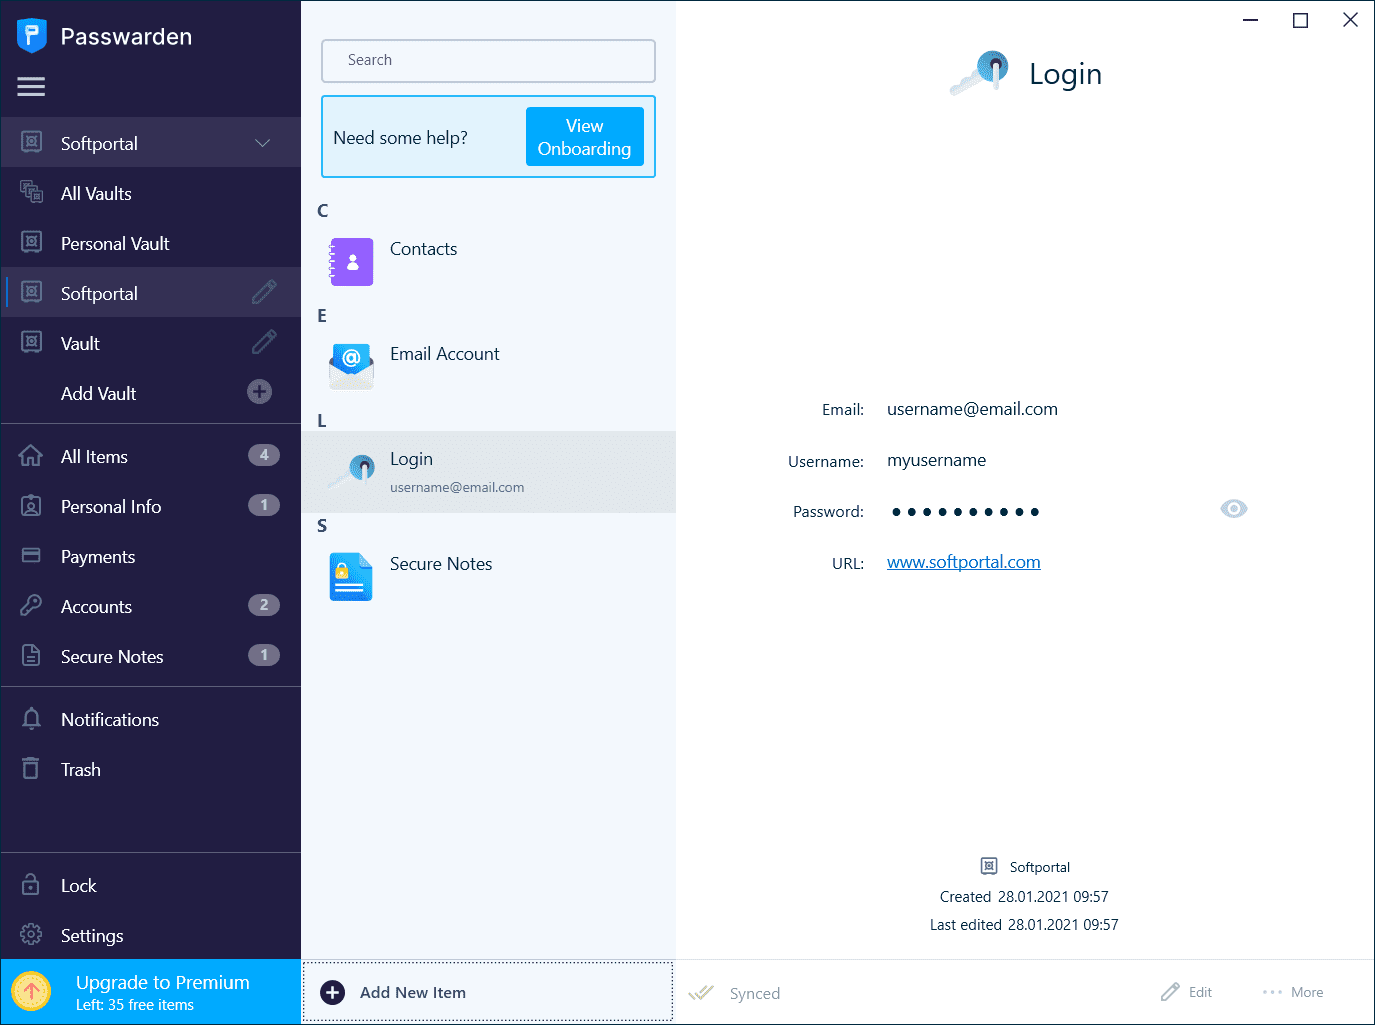Click the myusername value
The image size is (1375, 1025).
coord(936,460)
